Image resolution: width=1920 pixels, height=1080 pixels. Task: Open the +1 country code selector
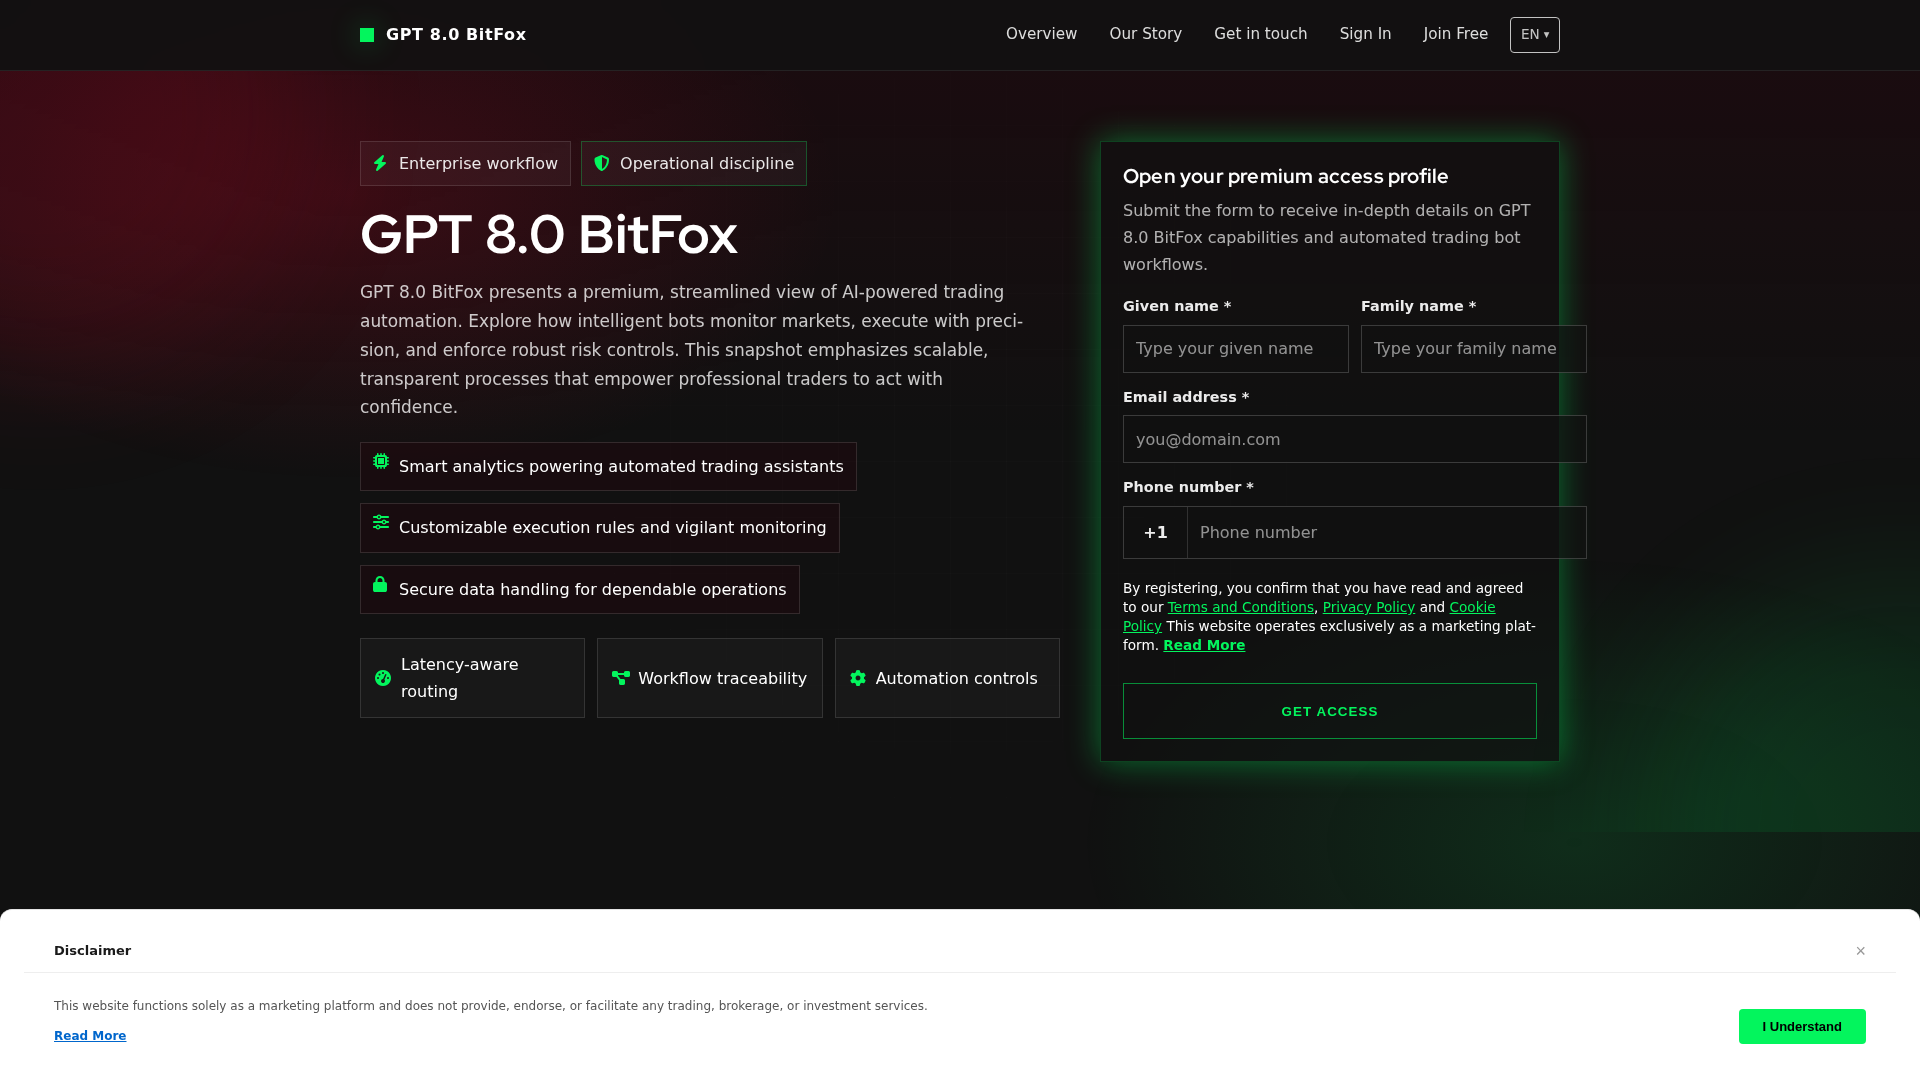1155,532
